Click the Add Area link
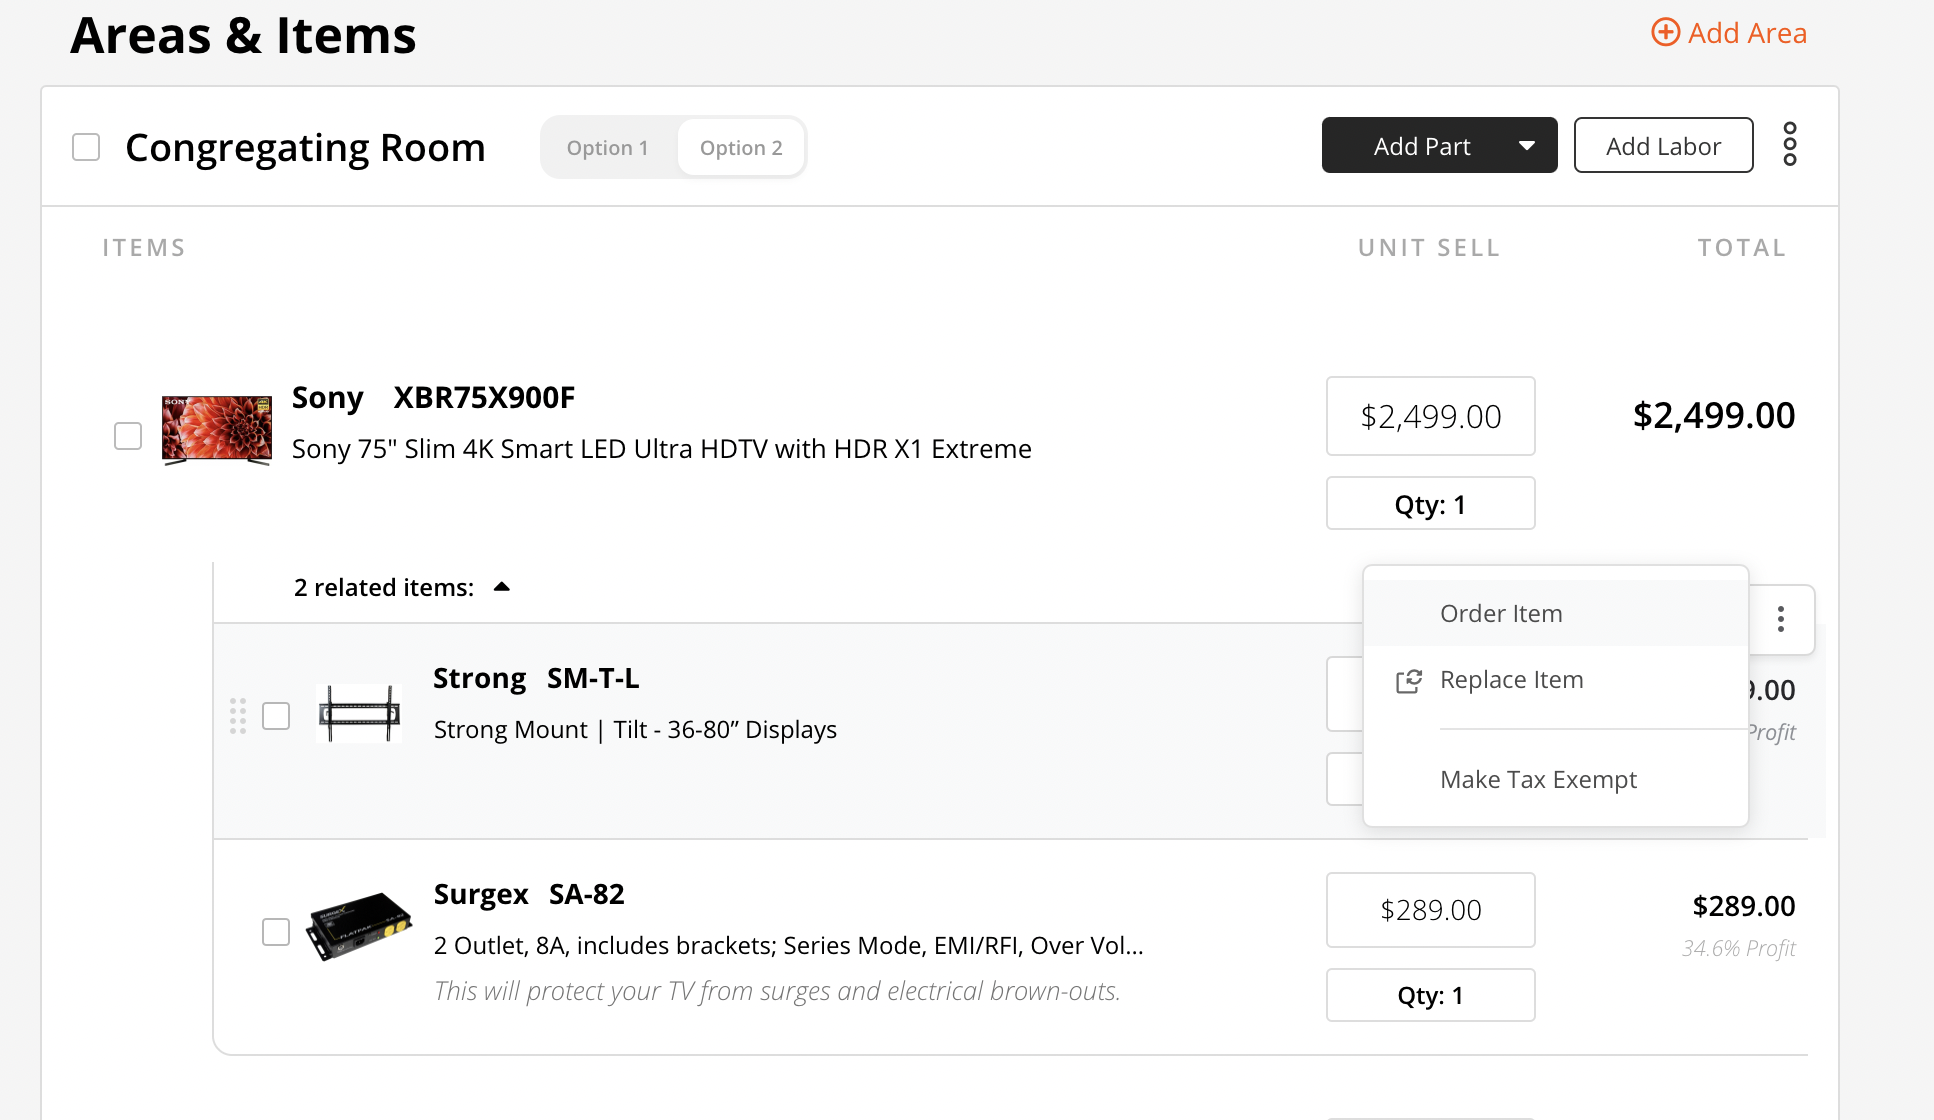This screenshot has height=1120, width=1934. (x=1729, y=33)
